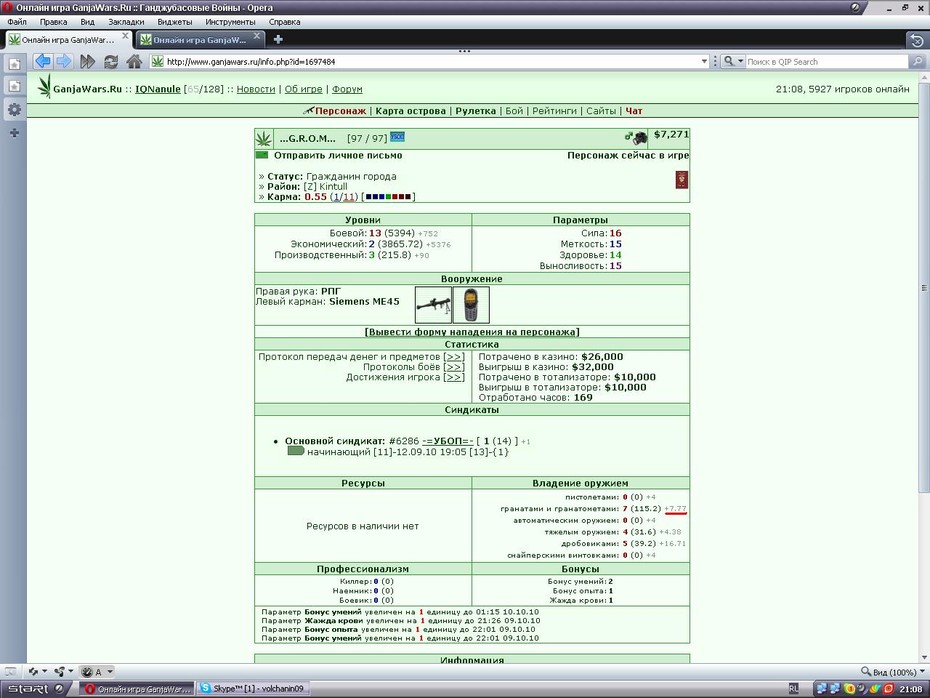Click the Бой link in navigation

tap(514, 111)
